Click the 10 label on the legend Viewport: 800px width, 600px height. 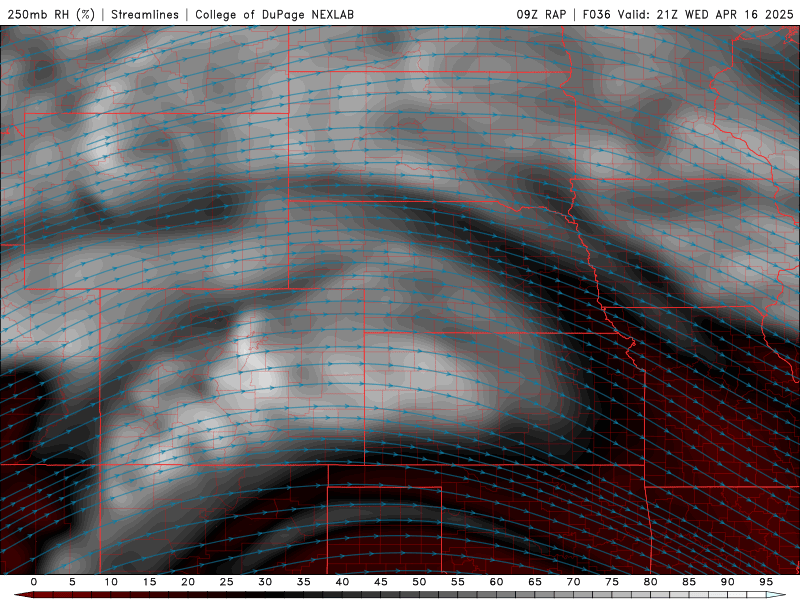pyautogui.click(x=111, y=582)
